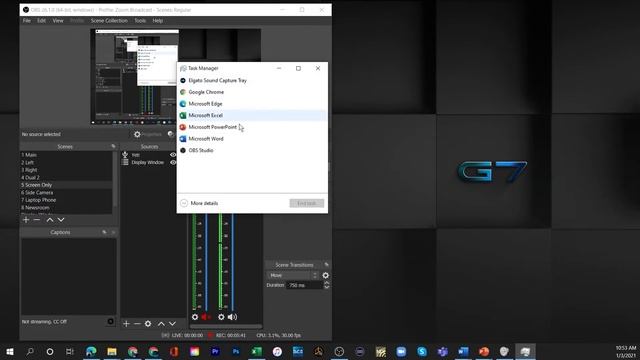The width and height of the screenshot is (640, 360).
Task: Pop out the Scenes dock panel
Action: [113, 146]
